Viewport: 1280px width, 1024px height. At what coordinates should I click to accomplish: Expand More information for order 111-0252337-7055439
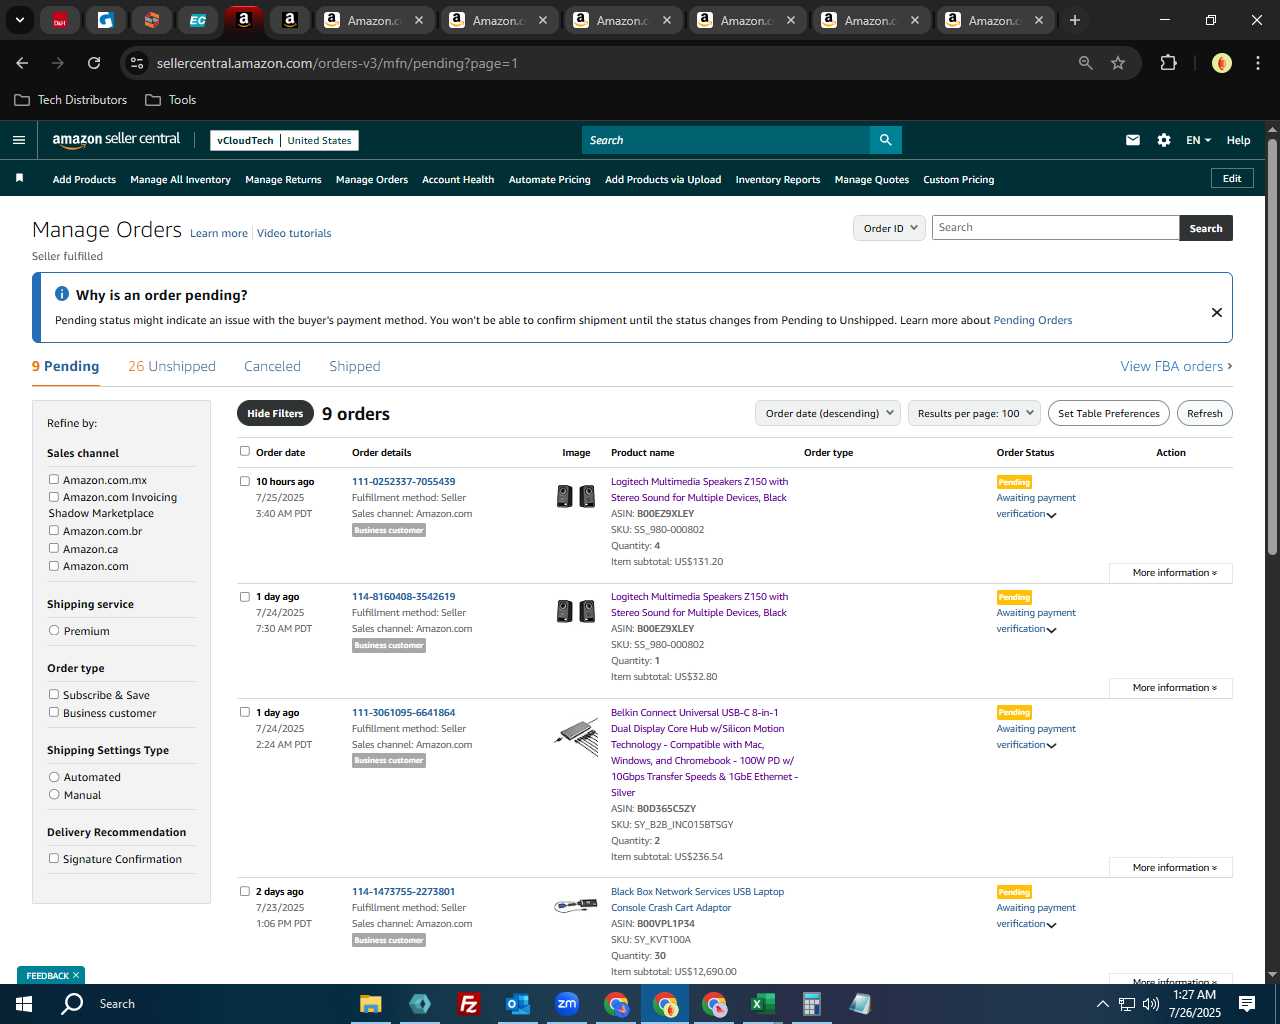click(x=1171, y=573)
